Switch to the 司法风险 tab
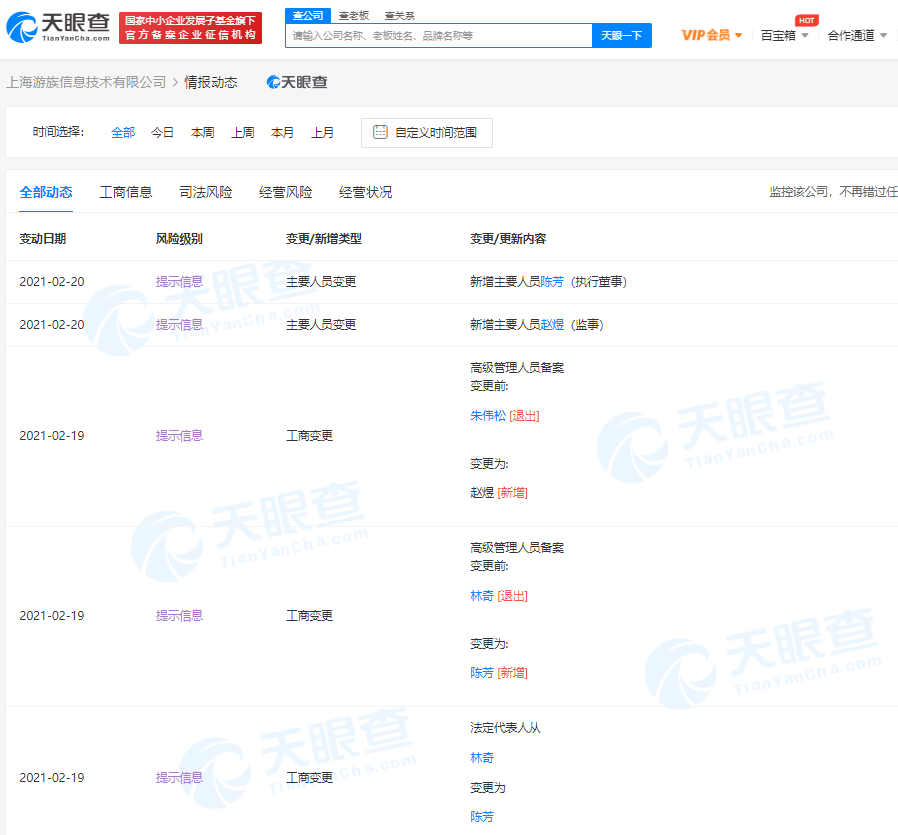The height and width of the screenshot is (835, 898). (x=206, y=192)
